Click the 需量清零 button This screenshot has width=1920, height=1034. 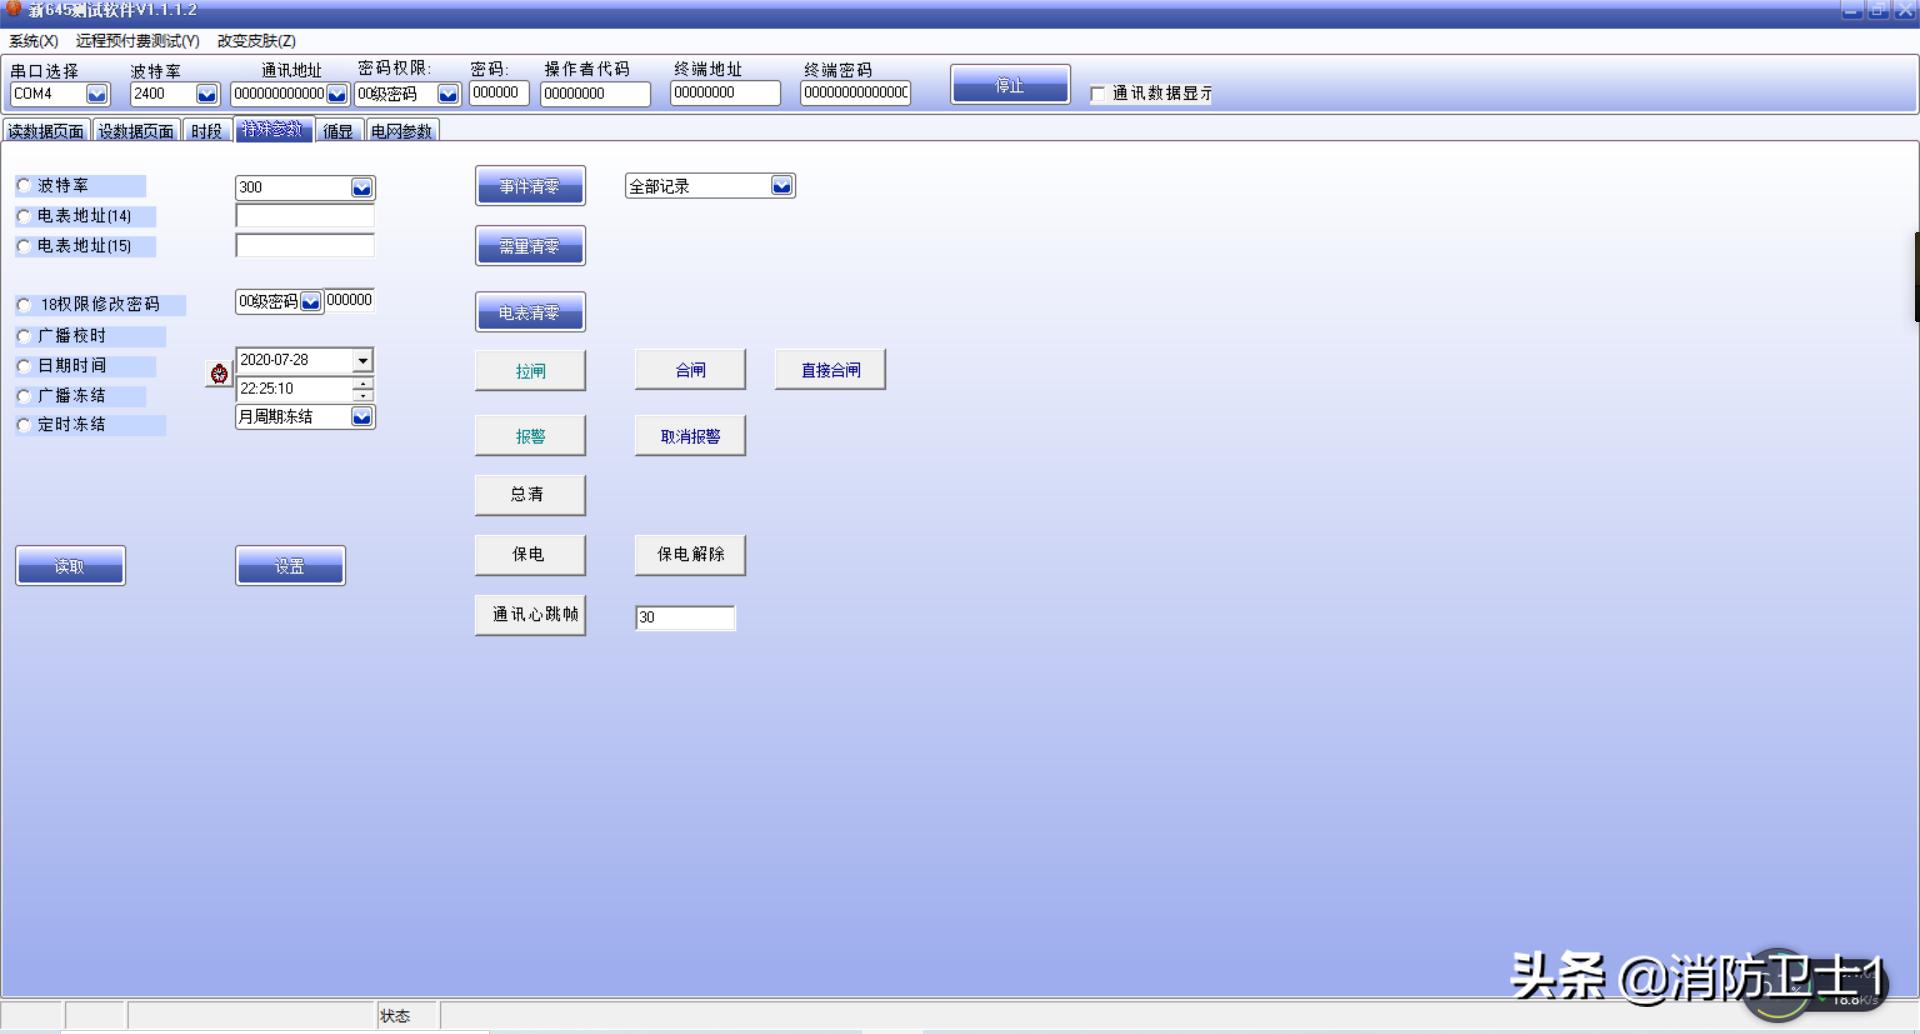(x=530, y=247)
